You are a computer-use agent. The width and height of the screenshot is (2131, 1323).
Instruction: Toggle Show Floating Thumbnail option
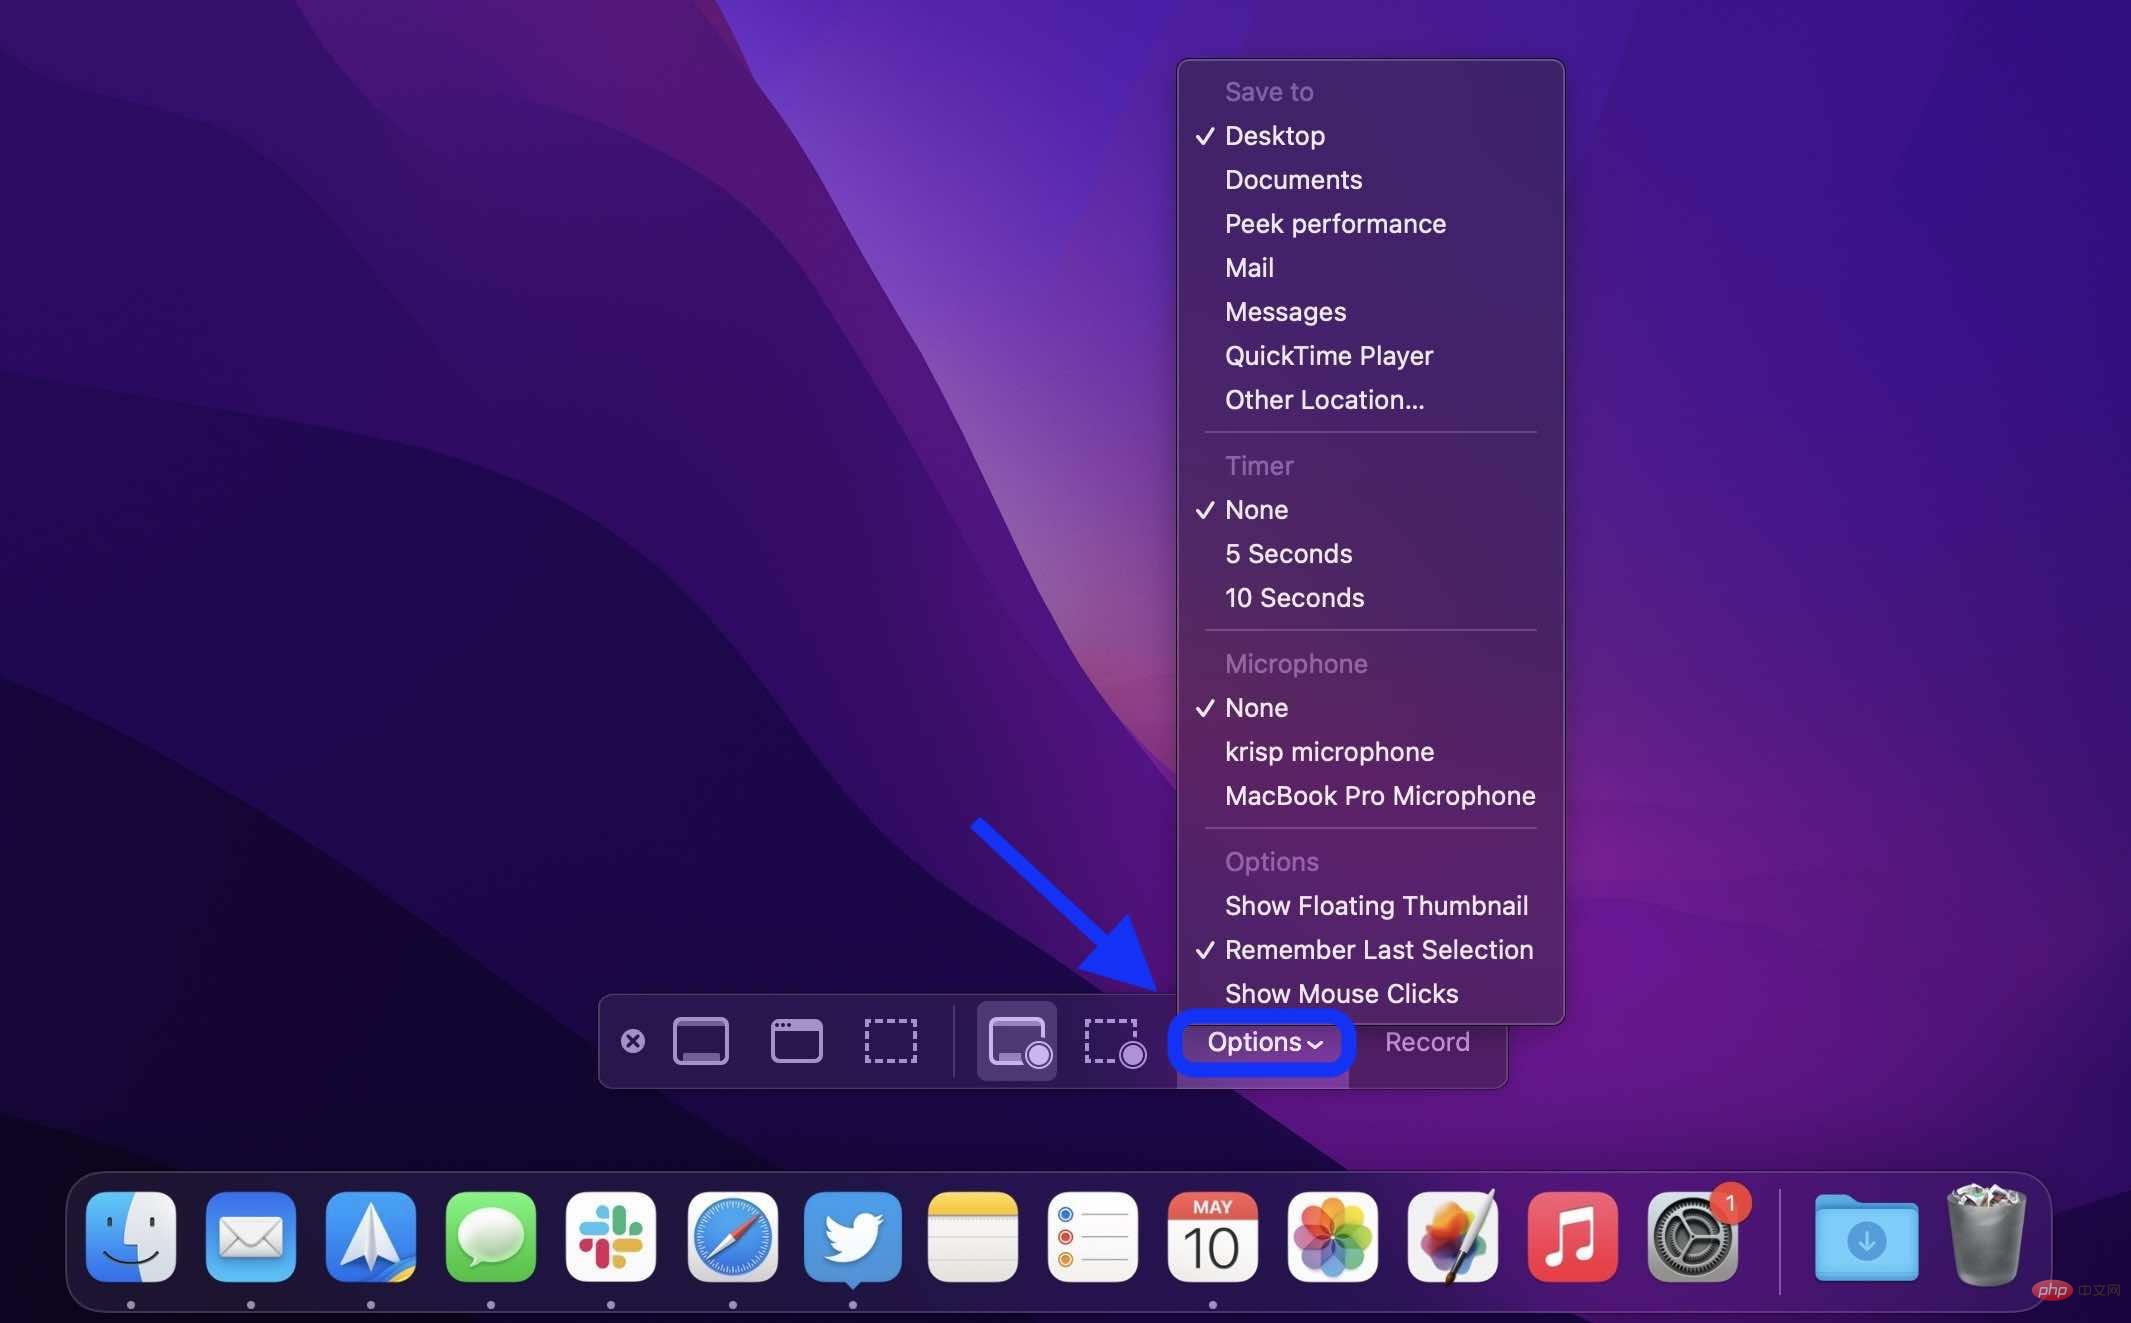coord(1375,904)
